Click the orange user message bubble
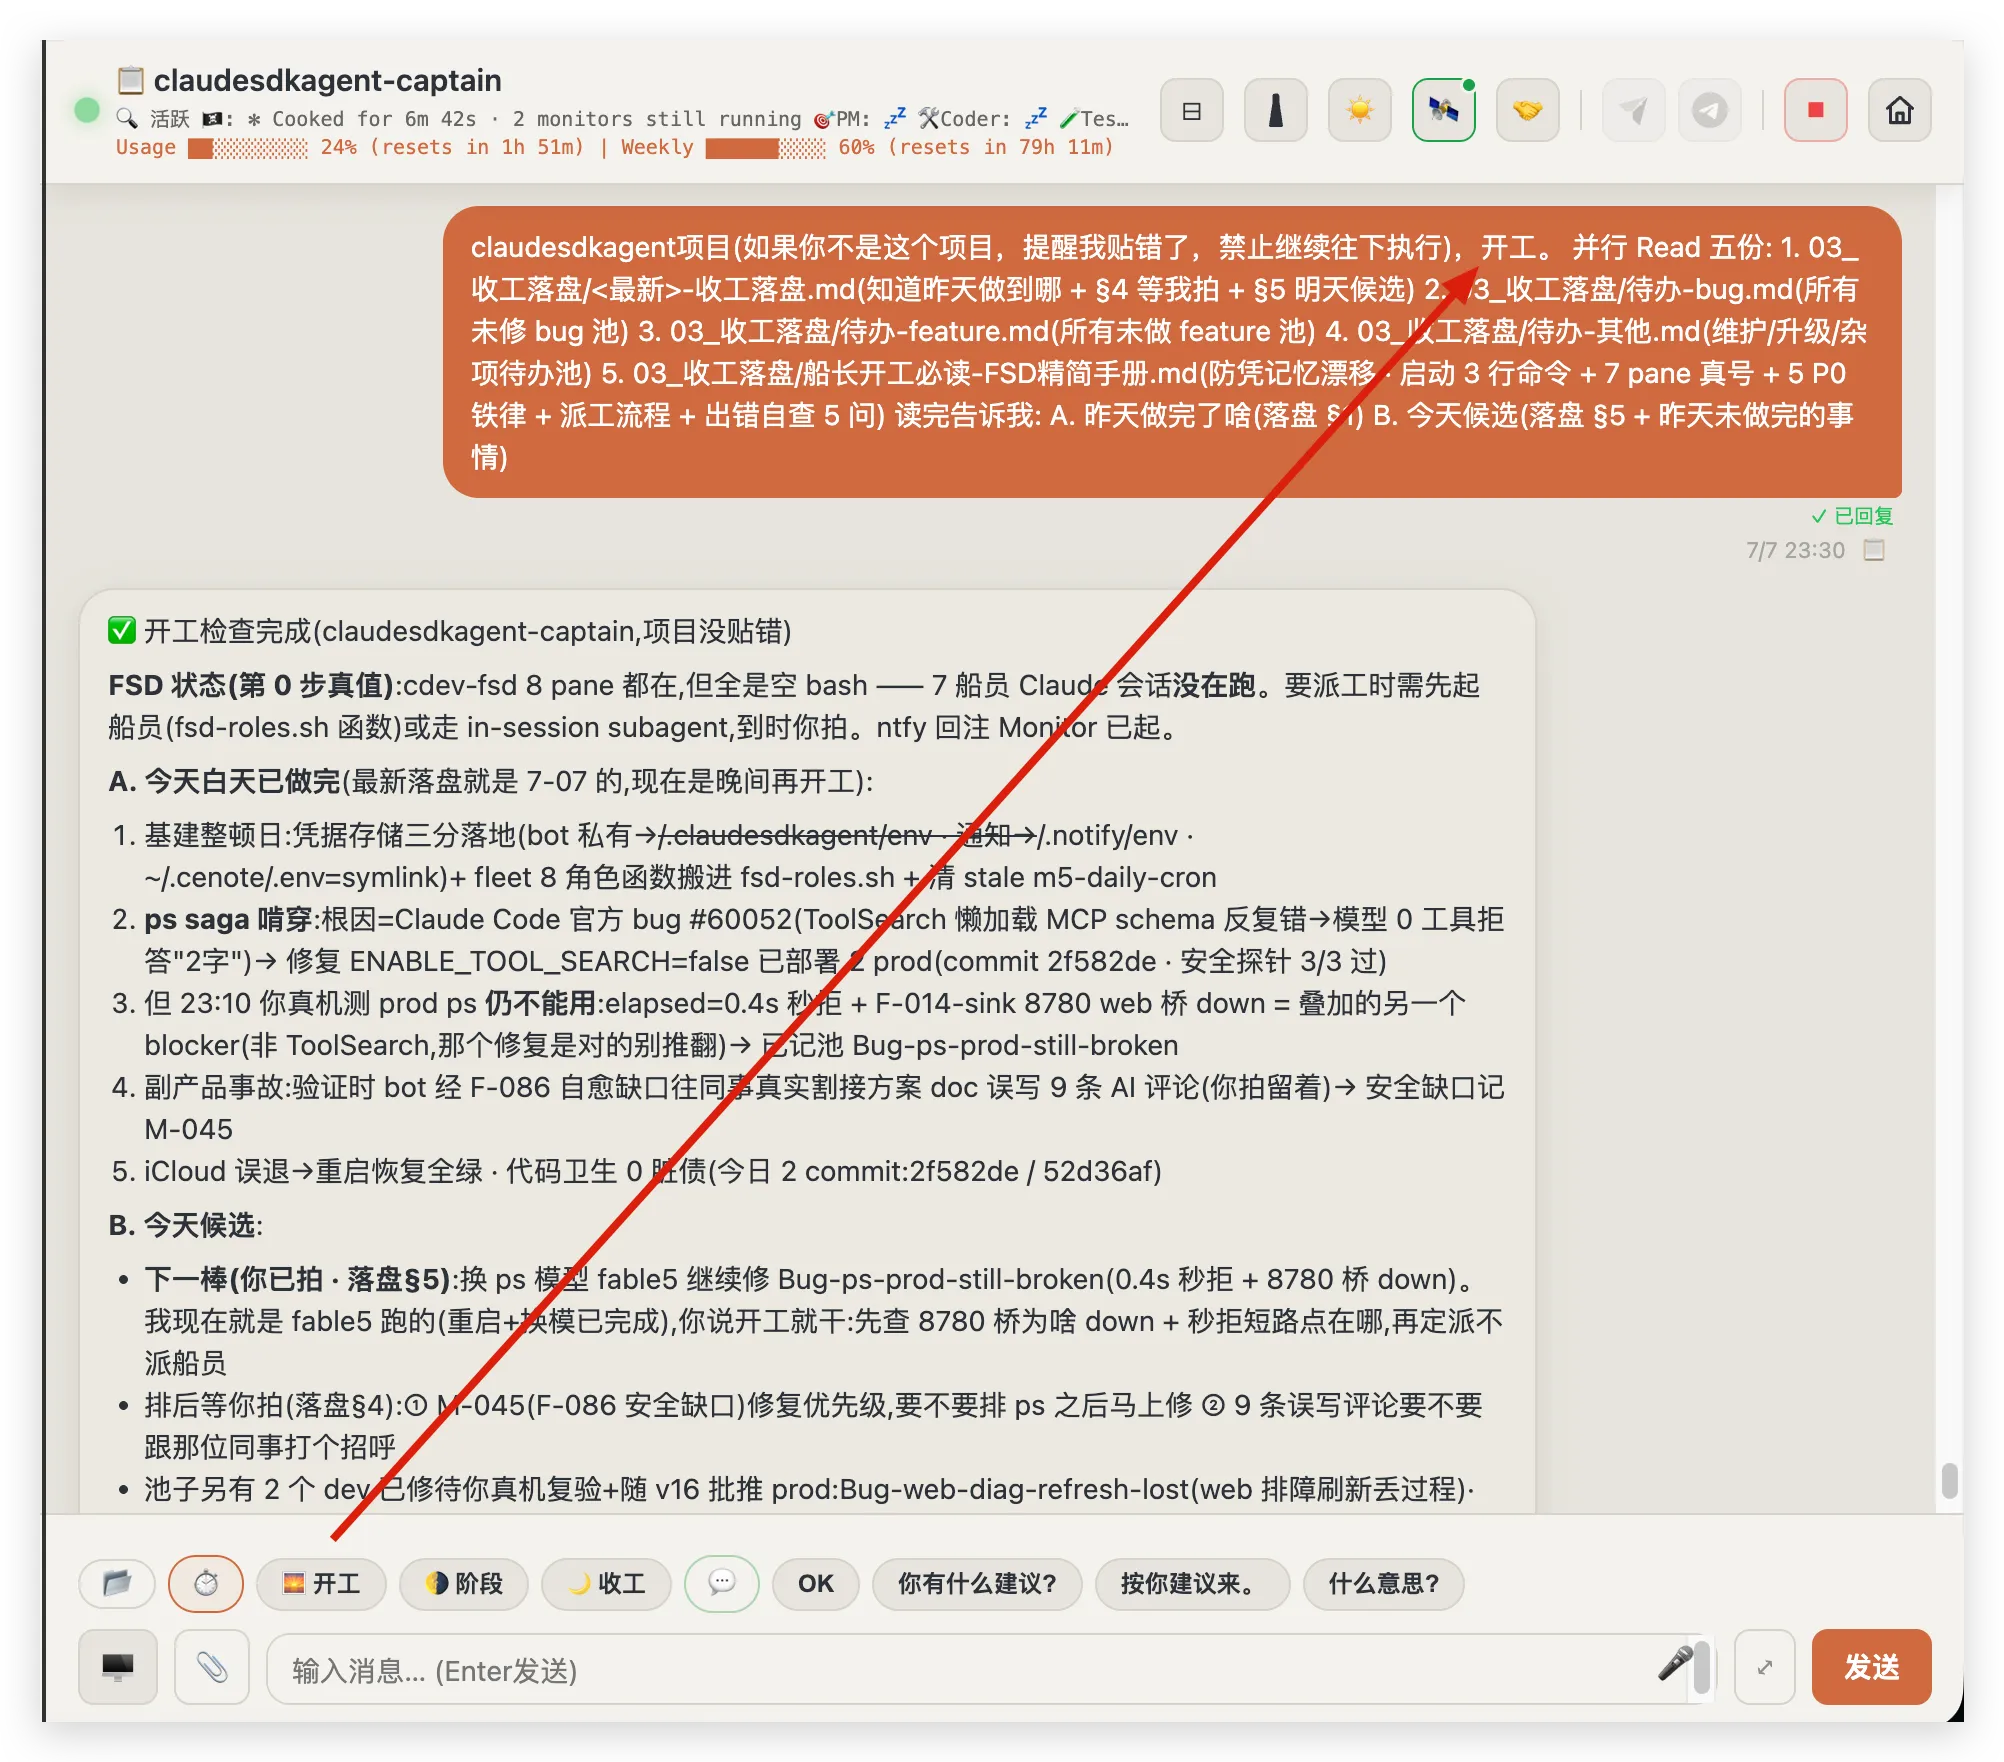 (1172, 352)
